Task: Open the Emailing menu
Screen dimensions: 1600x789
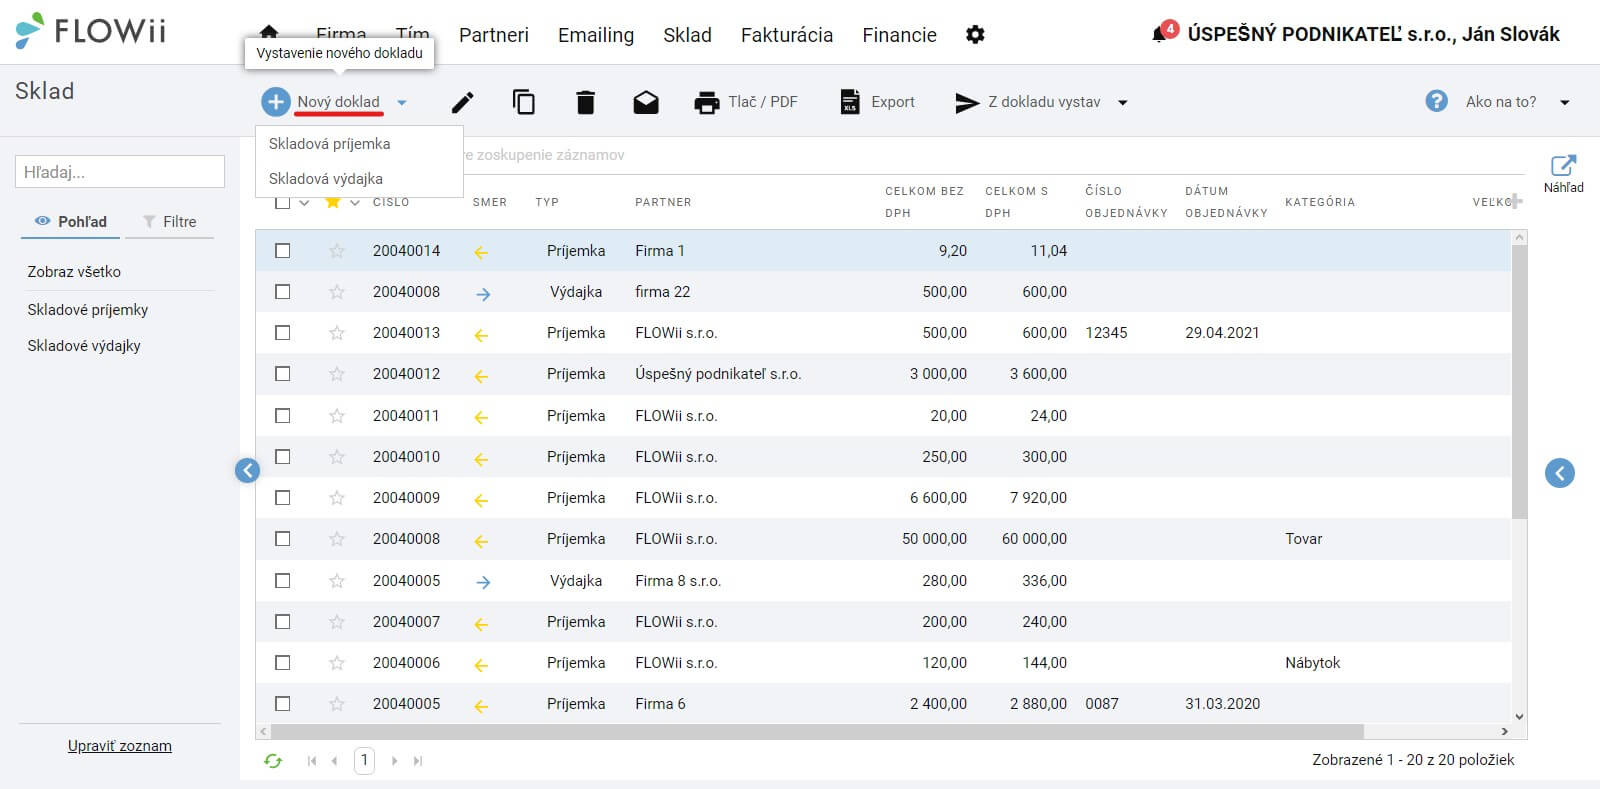Action: (x=596, y=35)
